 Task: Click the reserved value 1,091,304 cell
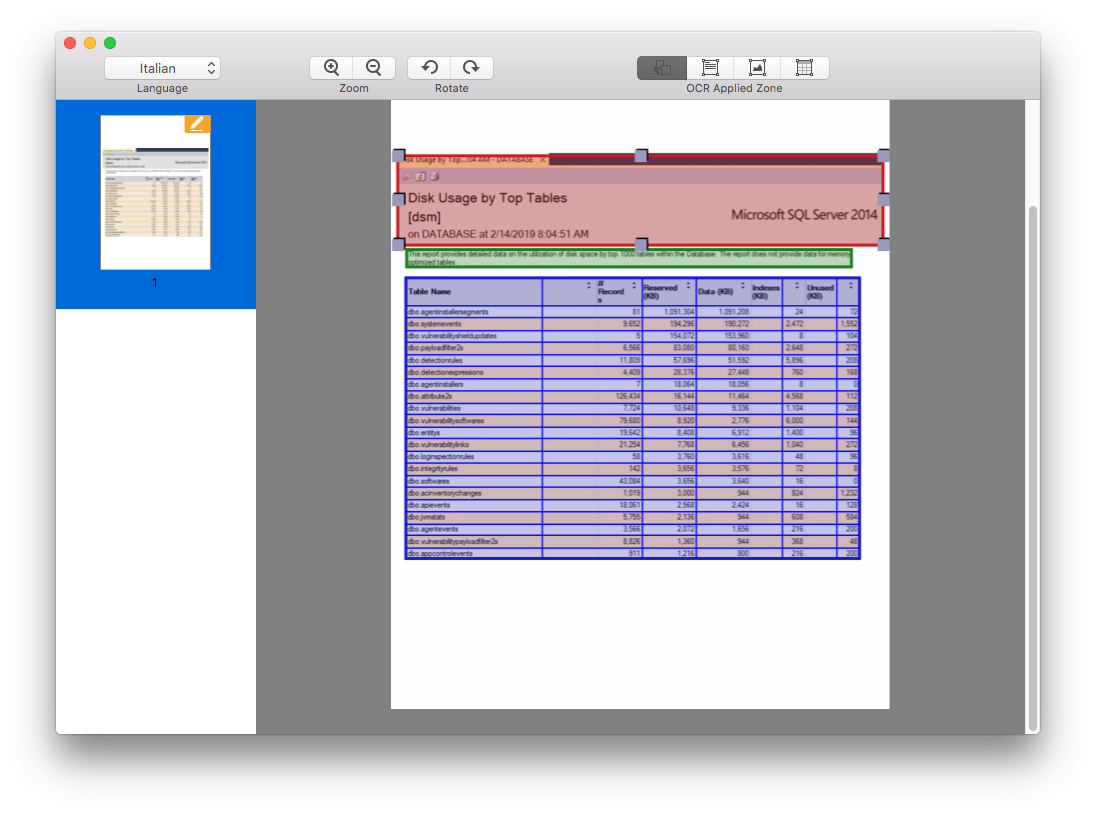pos(679,312)
